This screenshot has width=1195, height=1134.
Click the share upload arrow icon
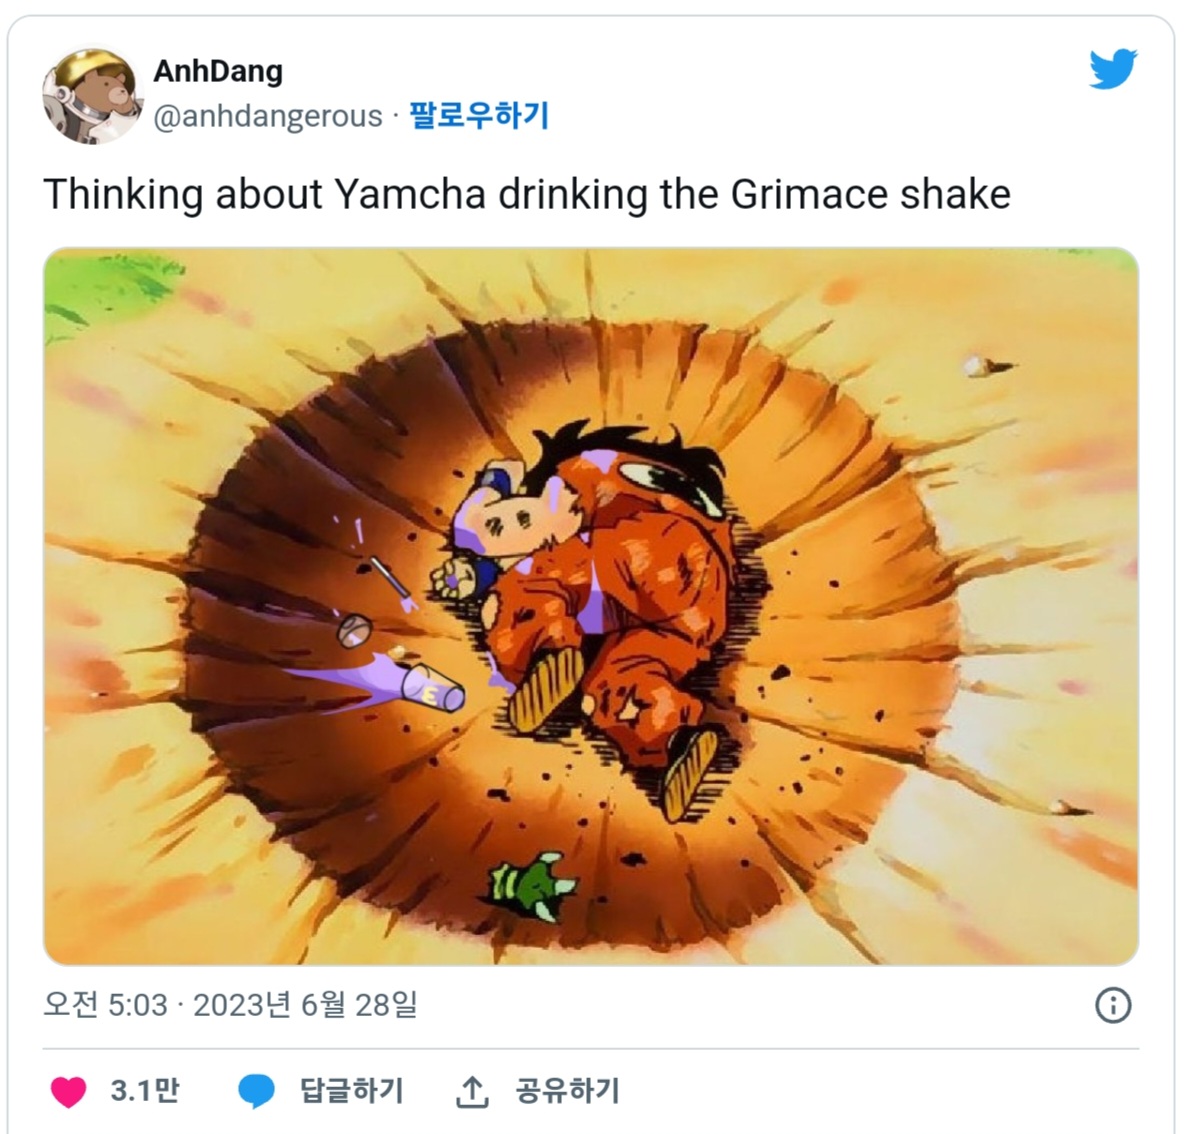(x=472, y=1091)
